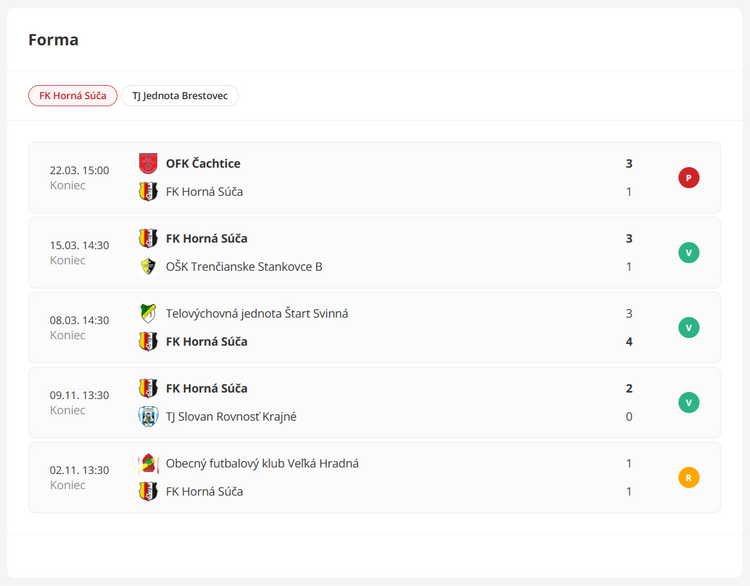Switch to the TJ Jednota Brestovec tab

180,96
